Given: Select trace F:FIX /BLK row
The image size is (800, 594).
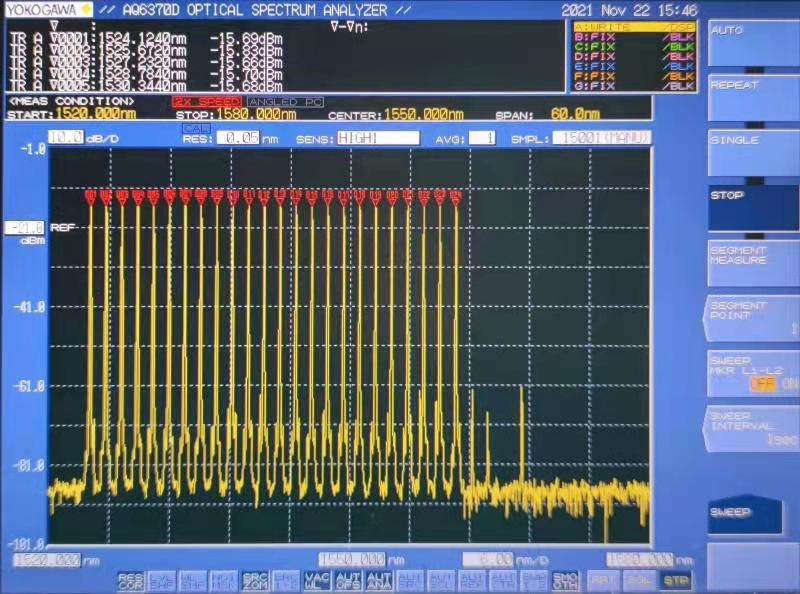Looking at the screenshot, I should [x=634, y=76].
